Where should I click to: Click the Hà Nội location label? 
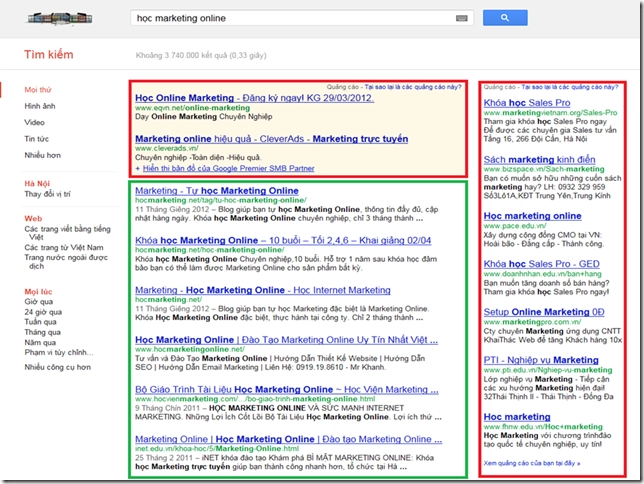37,184
